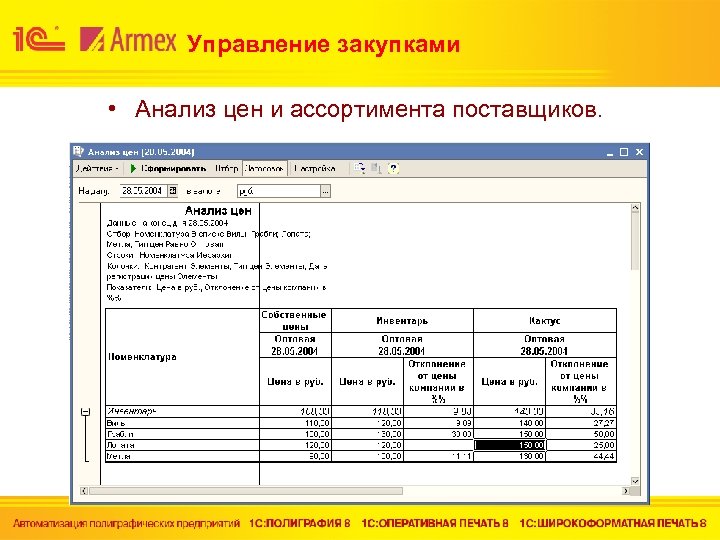Click the vertical scrollbar down arrow
Viewport: 720px width, 540px height.
pos(636,481)
